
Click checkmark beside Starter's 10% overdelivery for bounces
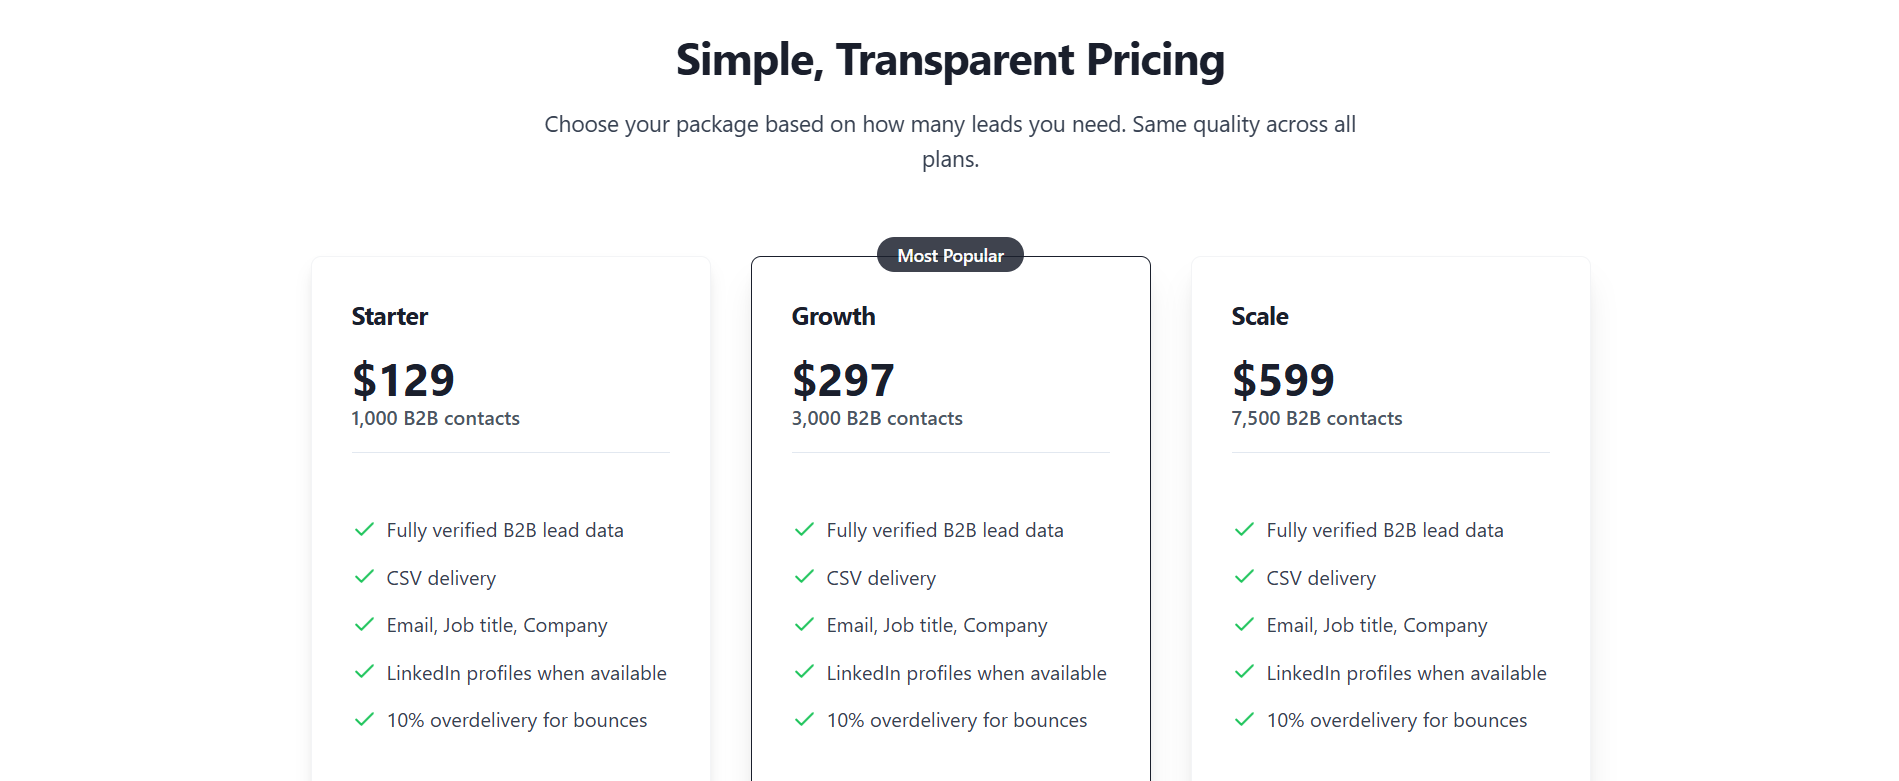pyautogui.click(x=364, y=720)
